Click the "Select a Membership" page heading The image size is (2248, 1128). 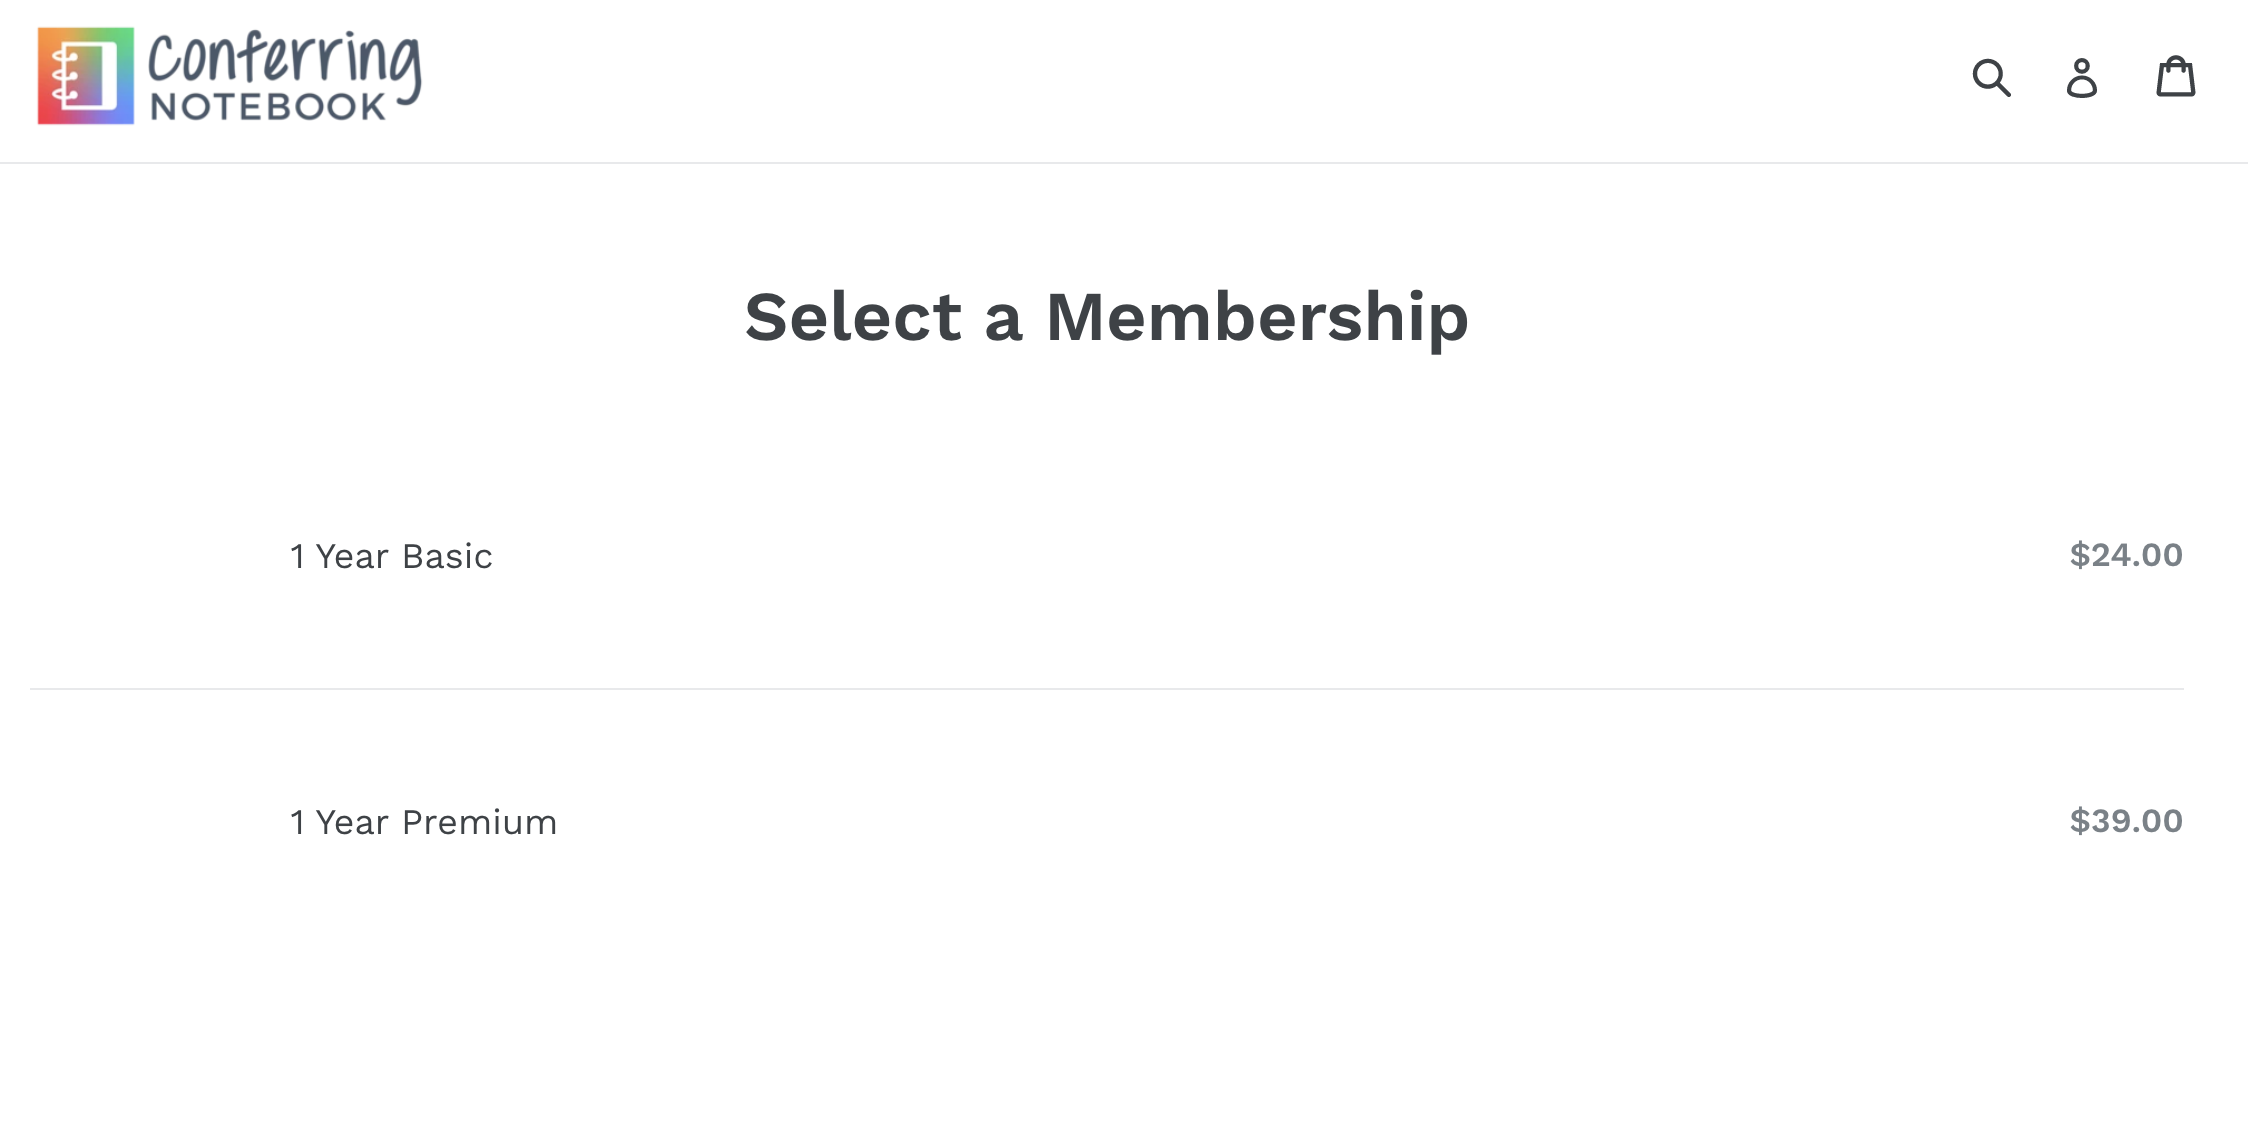1106,317
